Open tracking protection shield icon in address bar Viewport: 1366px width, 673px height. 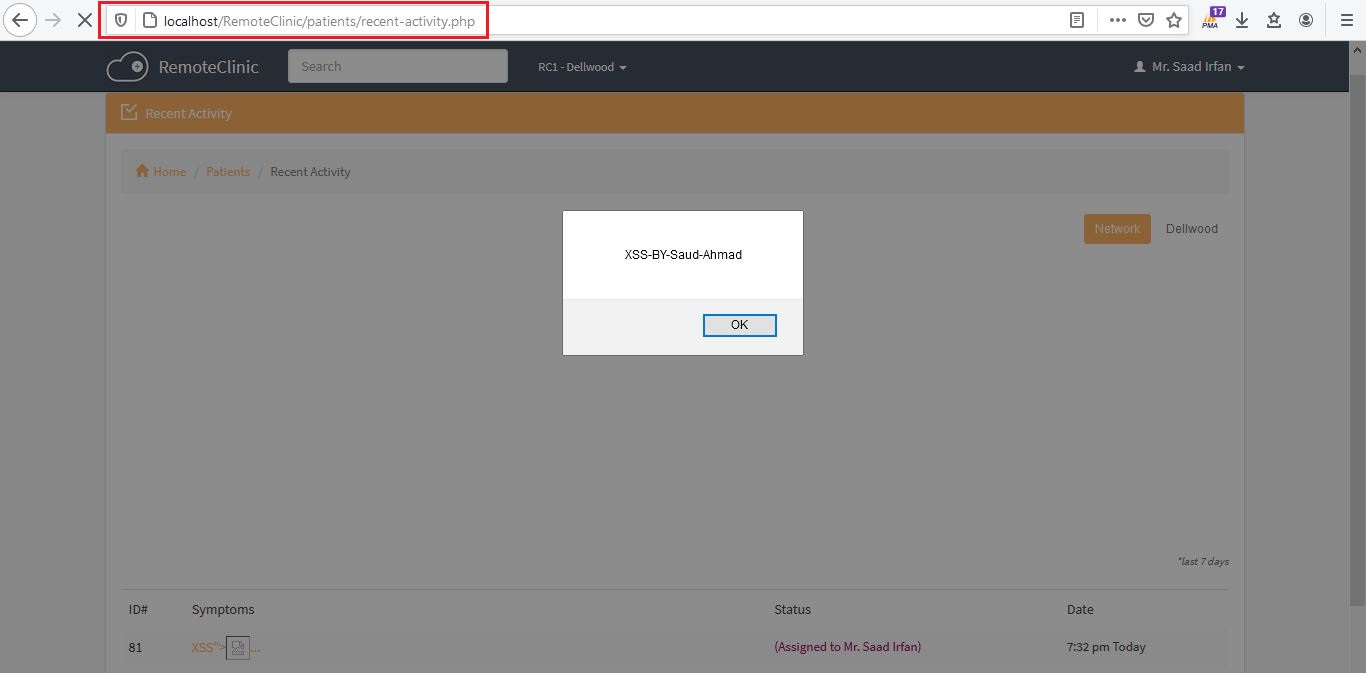pos(121,20)
